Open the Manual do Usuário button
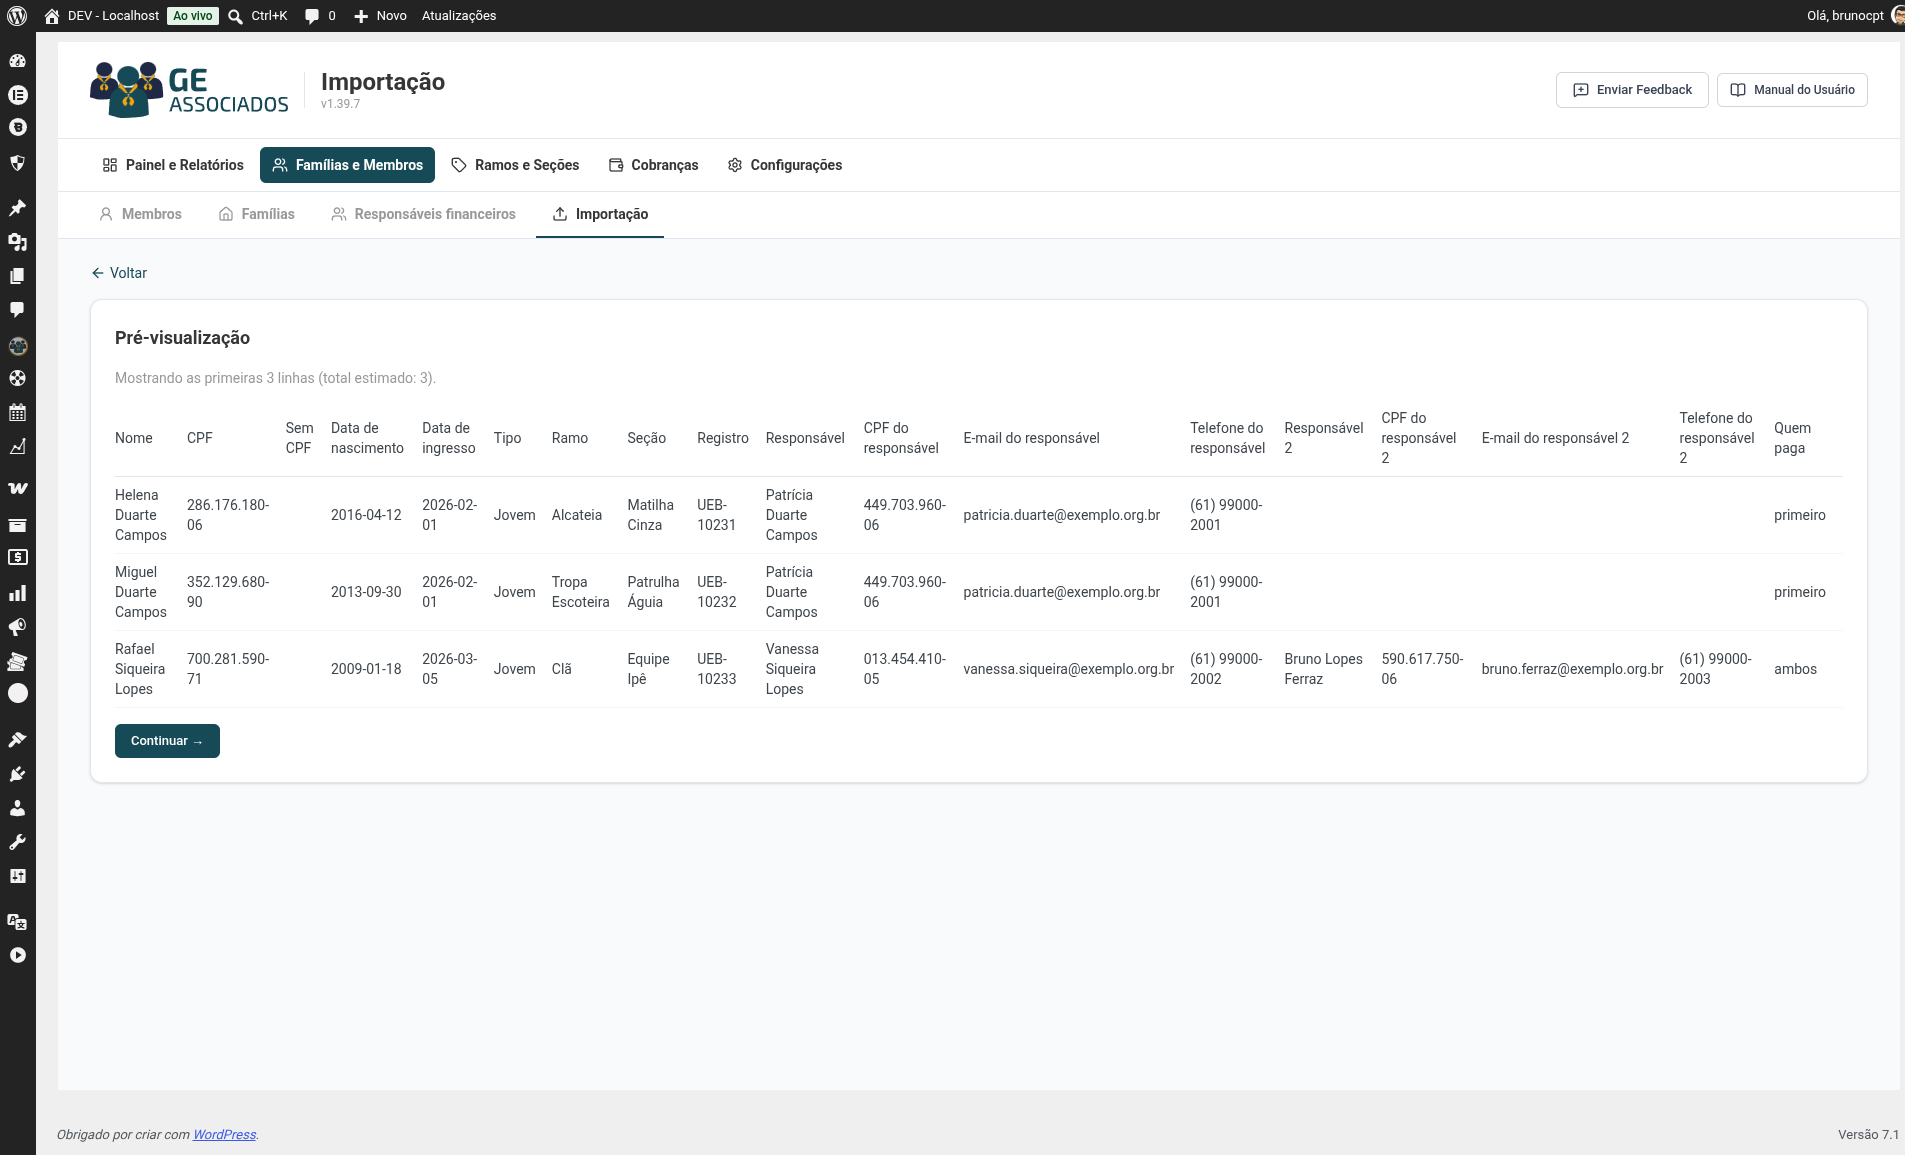This screenshot has height=1155, width=1905. pyautogui.click(x=1792, y=90)
